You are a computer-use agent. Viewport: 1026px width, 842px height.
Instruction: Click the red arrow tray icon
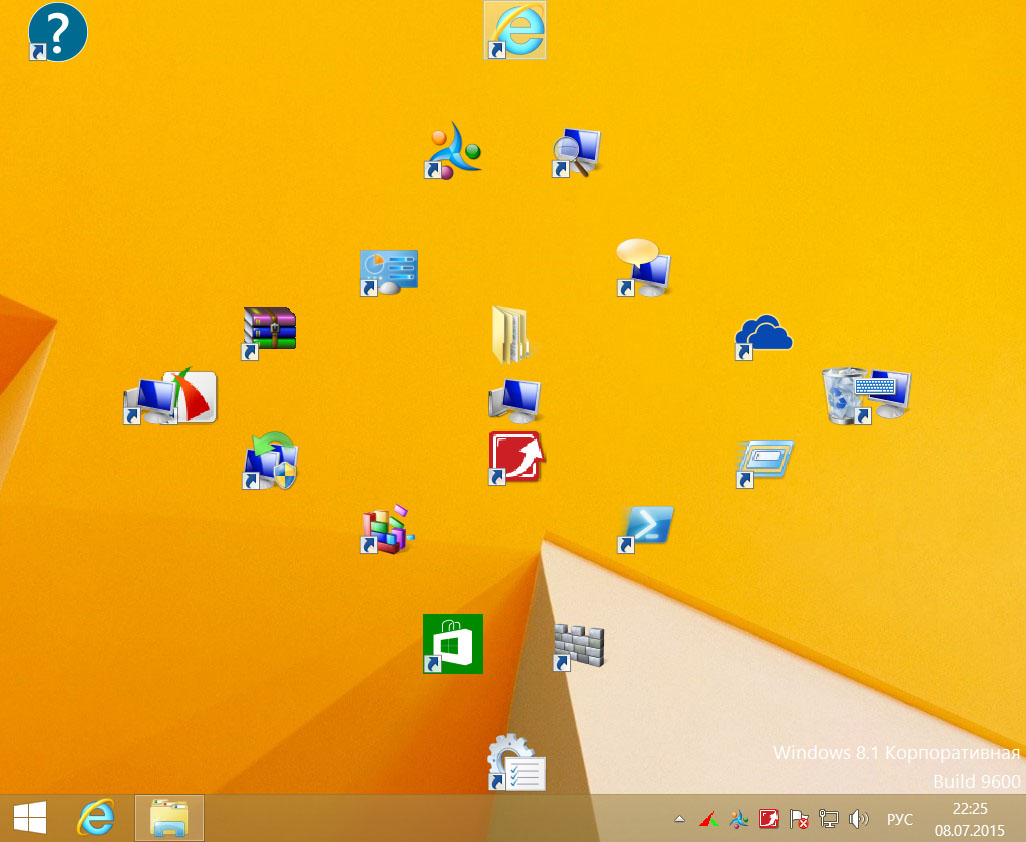769,818
